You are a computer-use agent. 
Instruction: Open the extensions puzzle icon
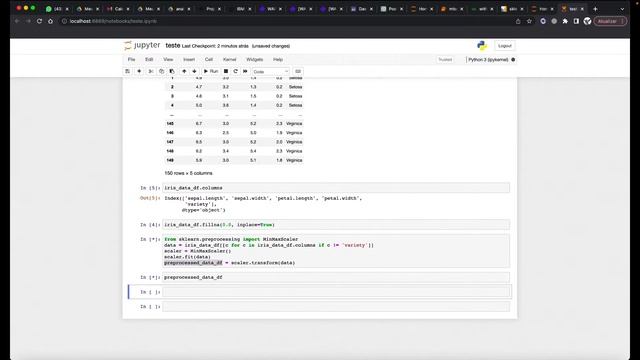point(565,21)
